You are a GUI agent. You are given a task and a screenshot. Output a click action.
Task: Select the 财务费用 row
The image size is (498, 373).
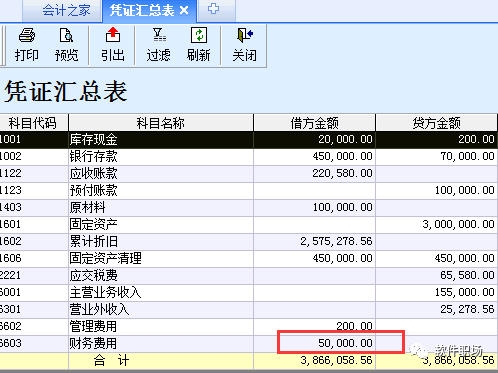[248, 343]
